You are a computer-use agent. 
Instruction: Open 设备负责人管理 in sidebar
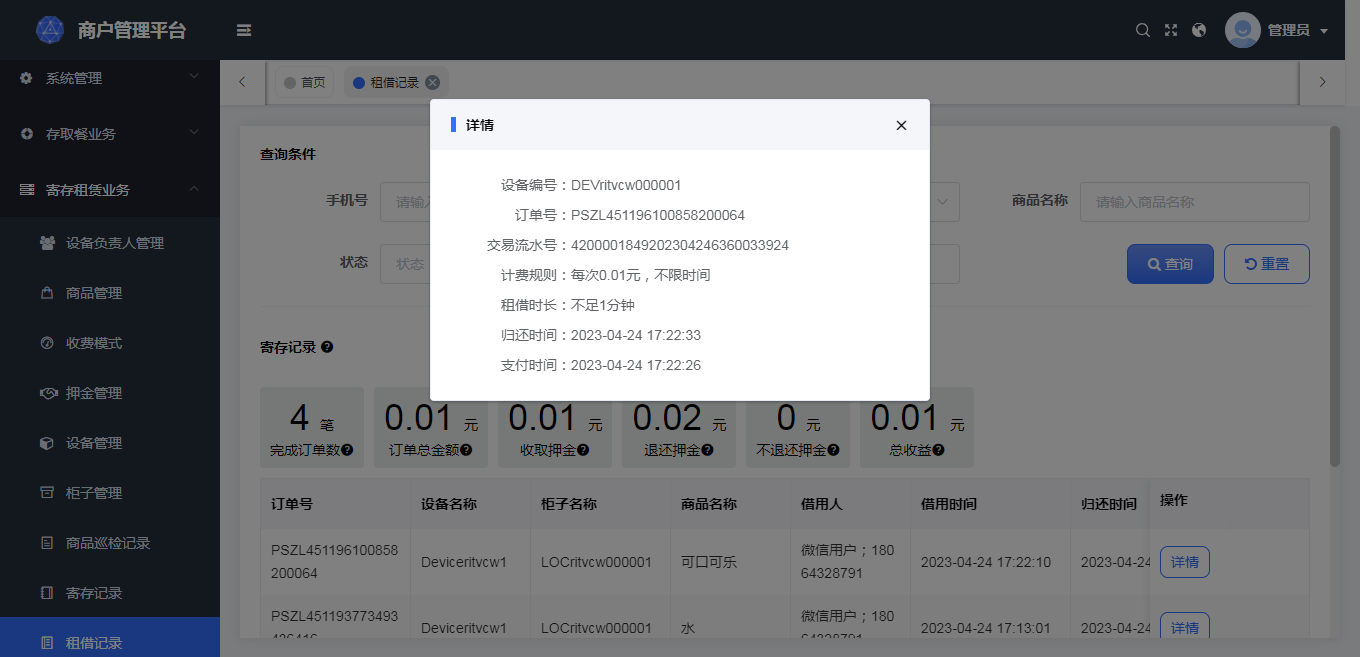coord(110,243)
